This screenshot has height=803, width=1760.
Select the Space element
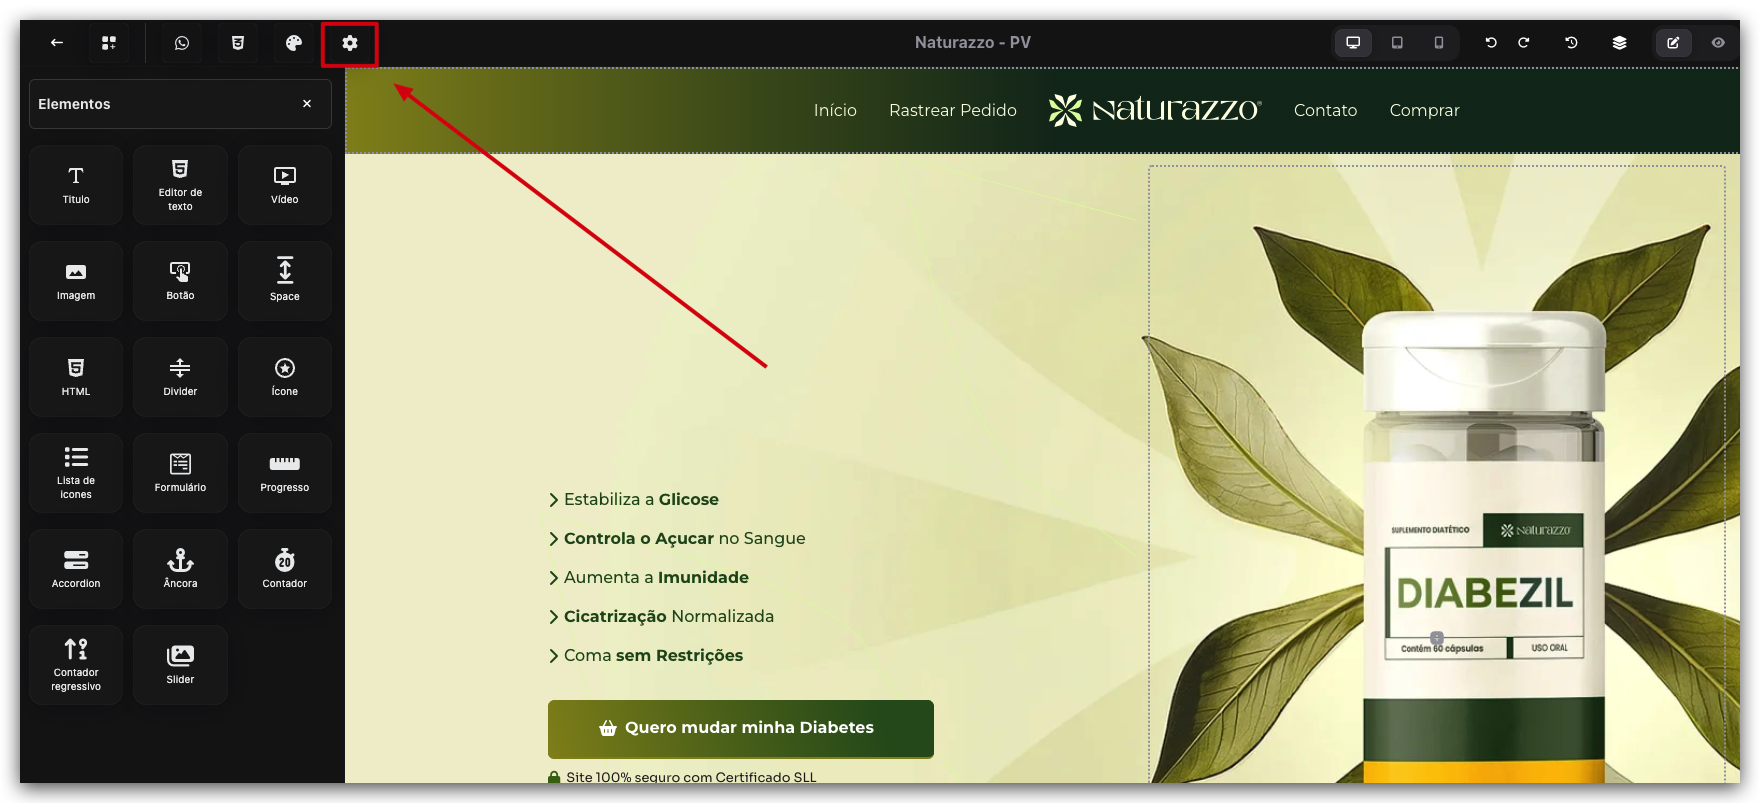coord(285,281)
